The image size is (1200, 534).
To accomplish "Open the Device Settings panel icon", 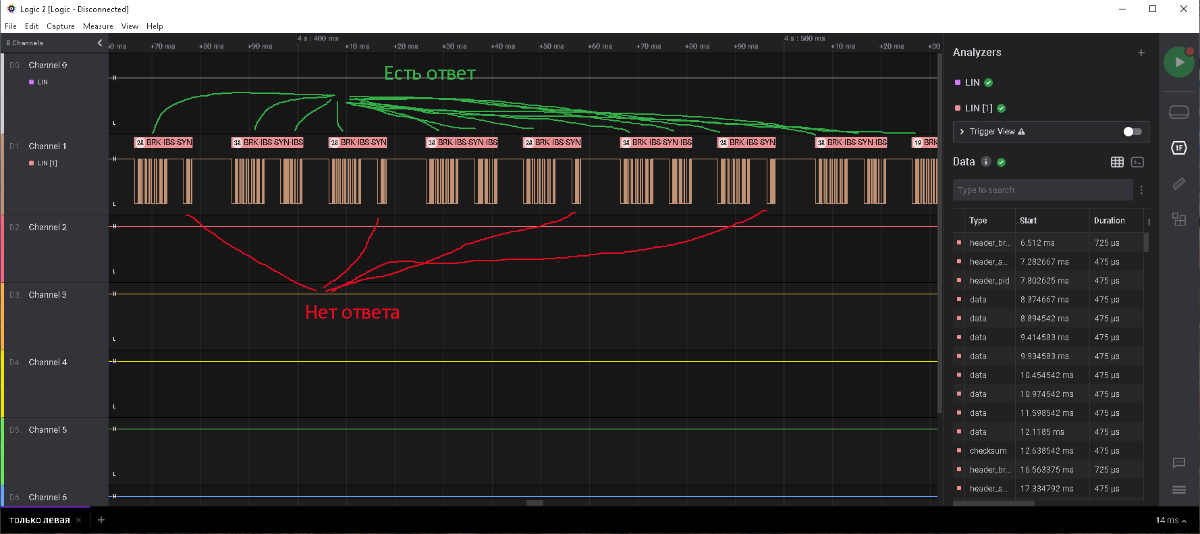I will tap(1179, 111).
